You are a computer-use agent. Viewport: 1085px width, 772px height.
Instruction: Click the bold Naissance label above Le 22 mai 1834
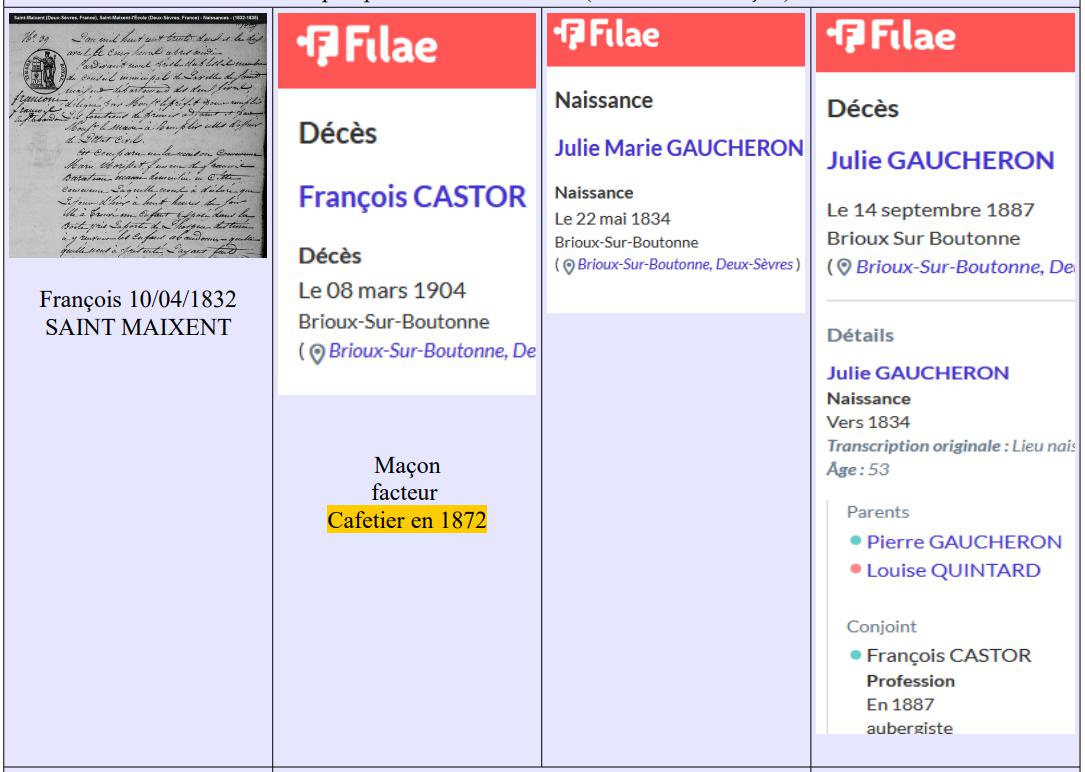pyautogui.click(x=594, y=193)
